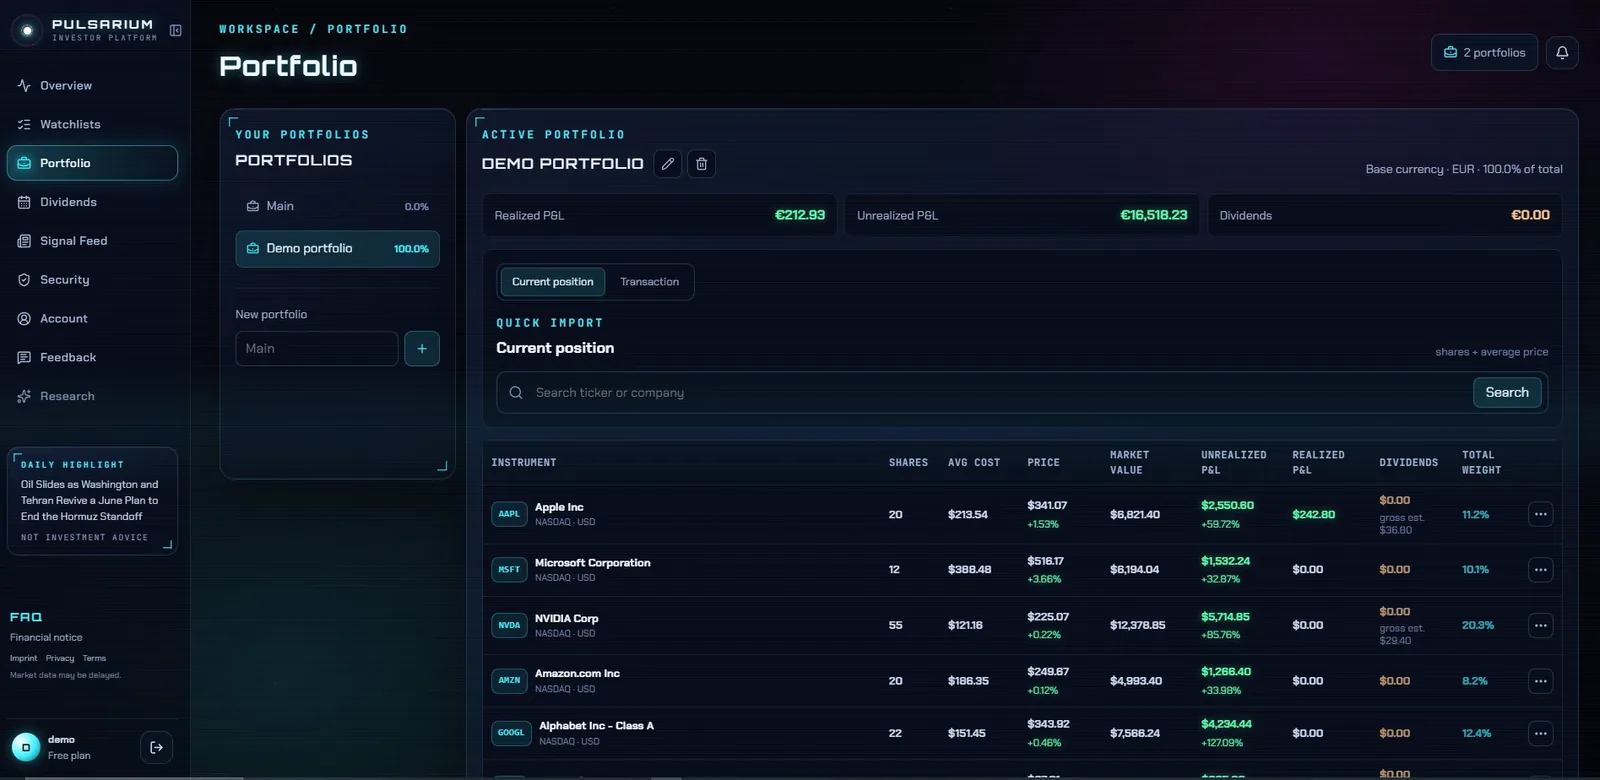Open Feedback page

tap(92, 358)
